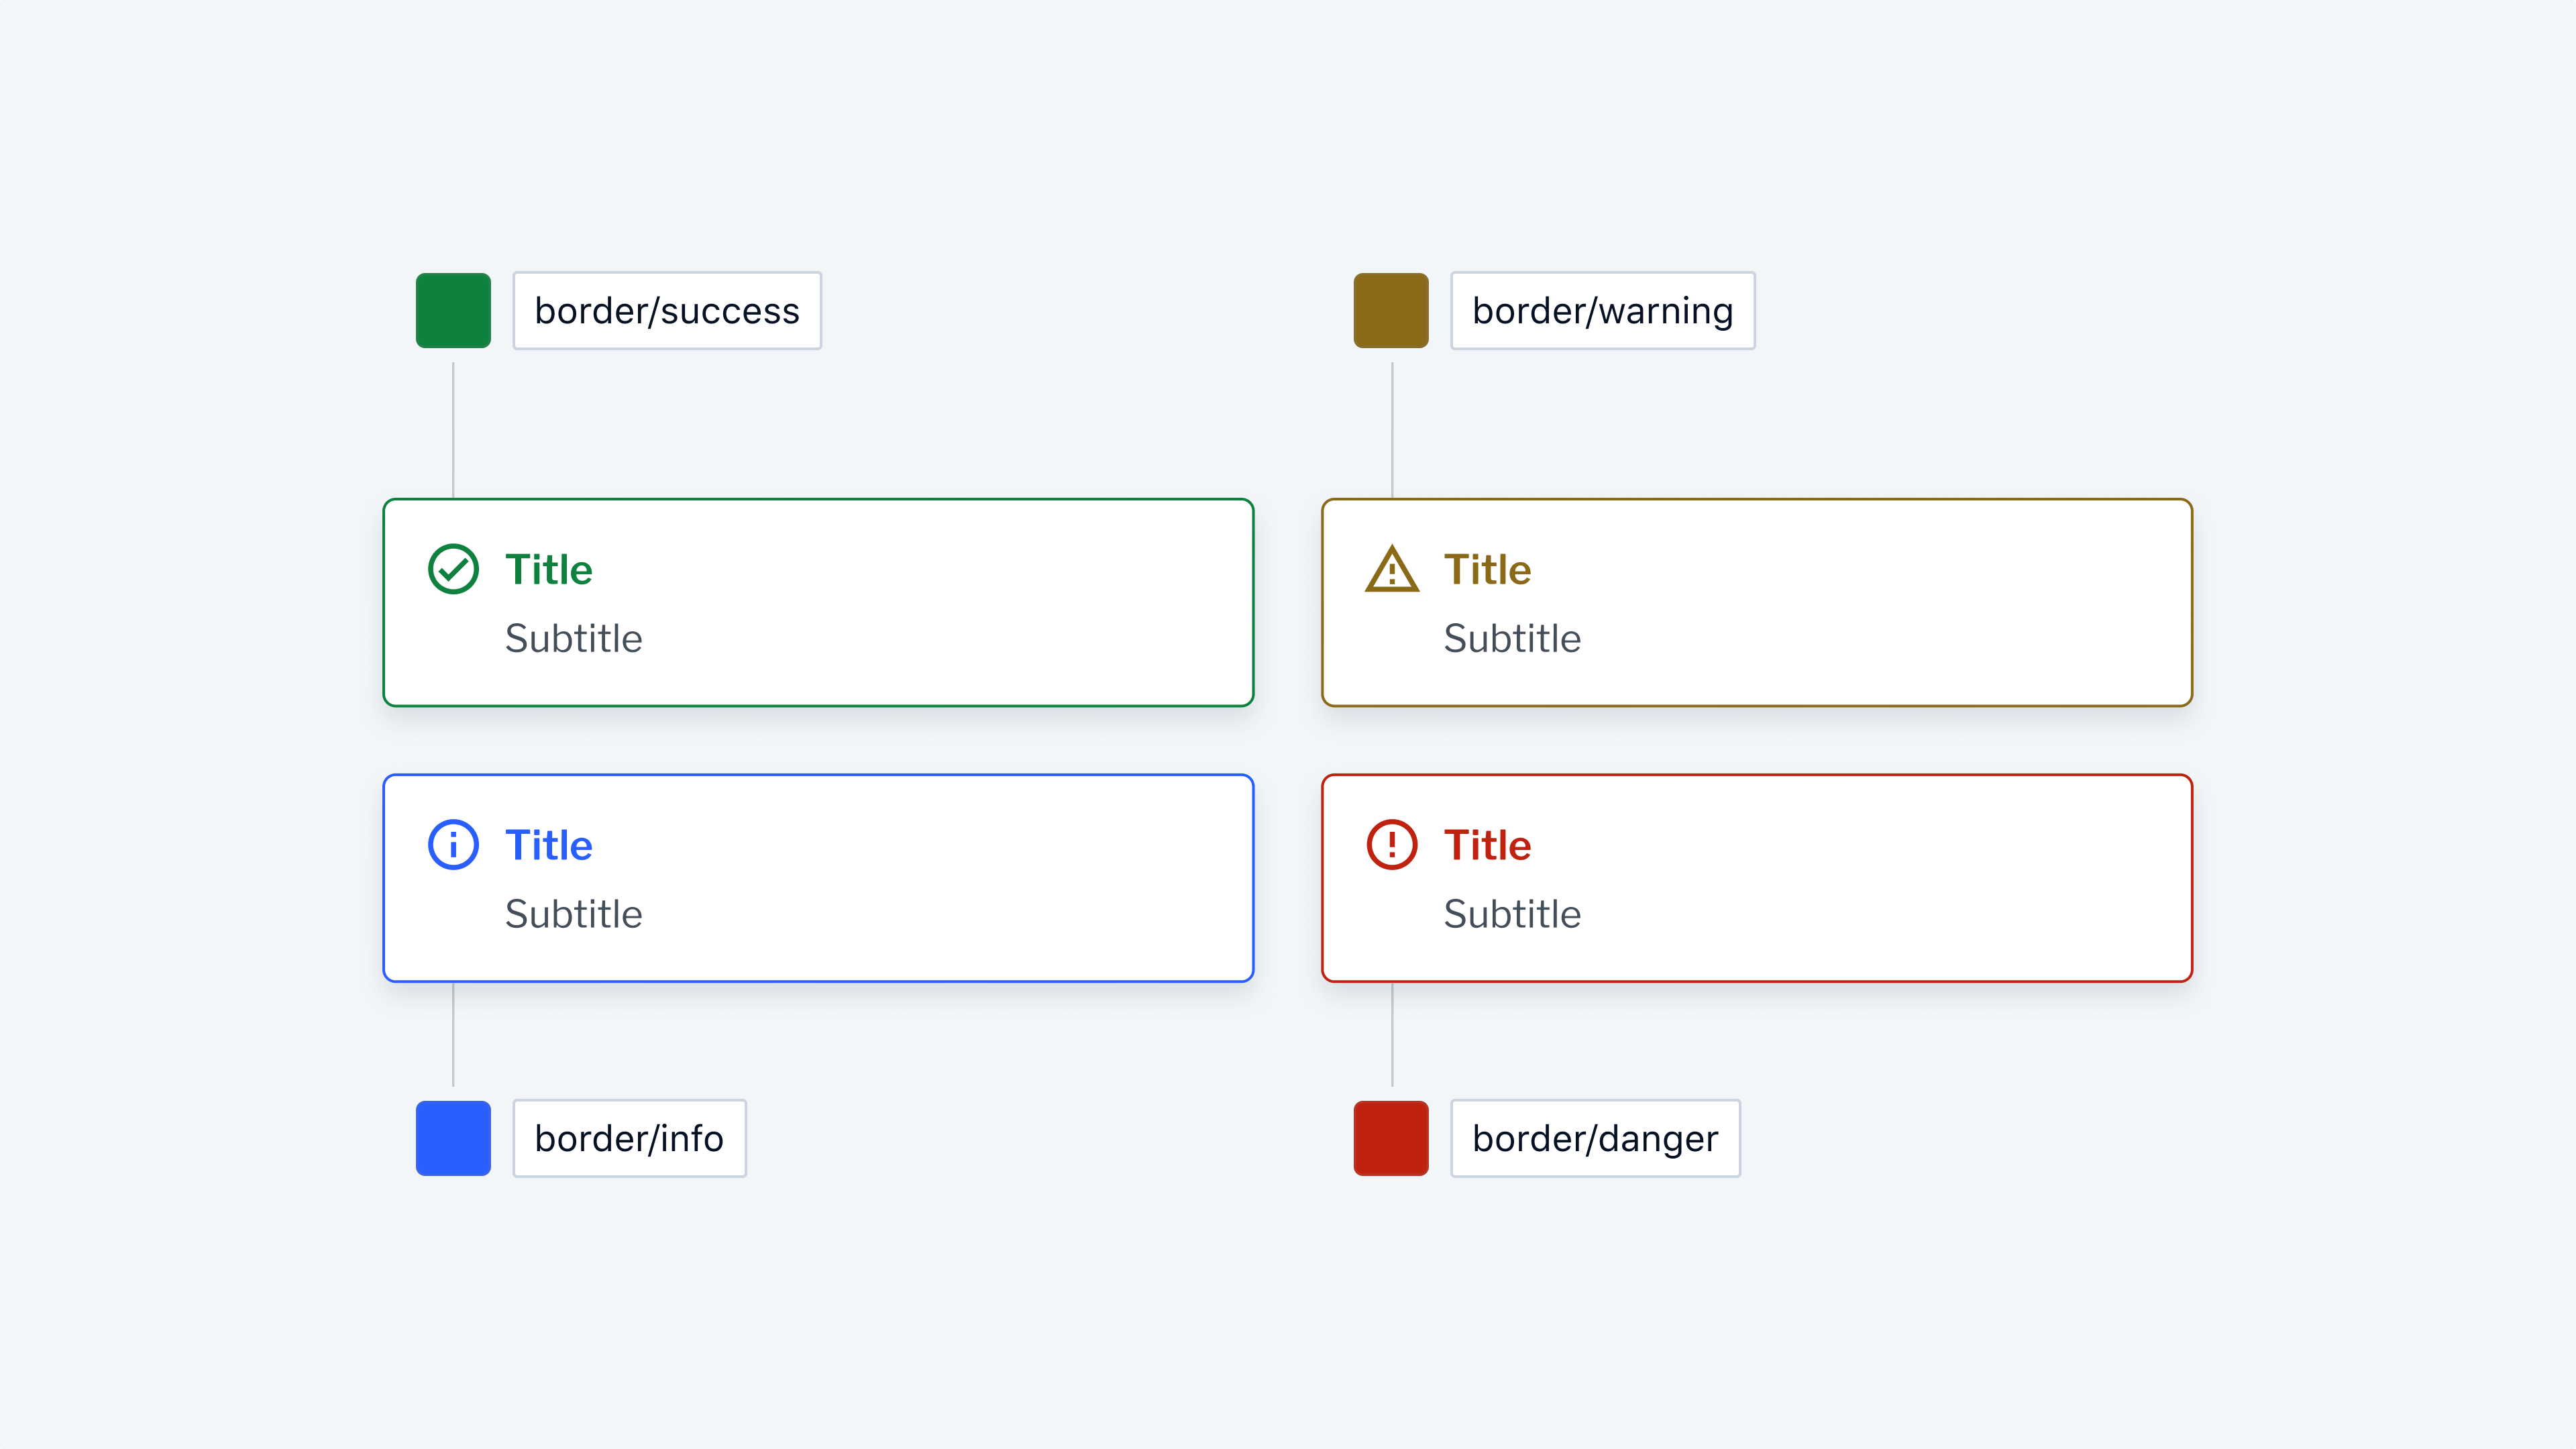Screen dimensions: 2576x1449
Task: Click the red exclamation danger icon
Action: [x=1391, y=845]
